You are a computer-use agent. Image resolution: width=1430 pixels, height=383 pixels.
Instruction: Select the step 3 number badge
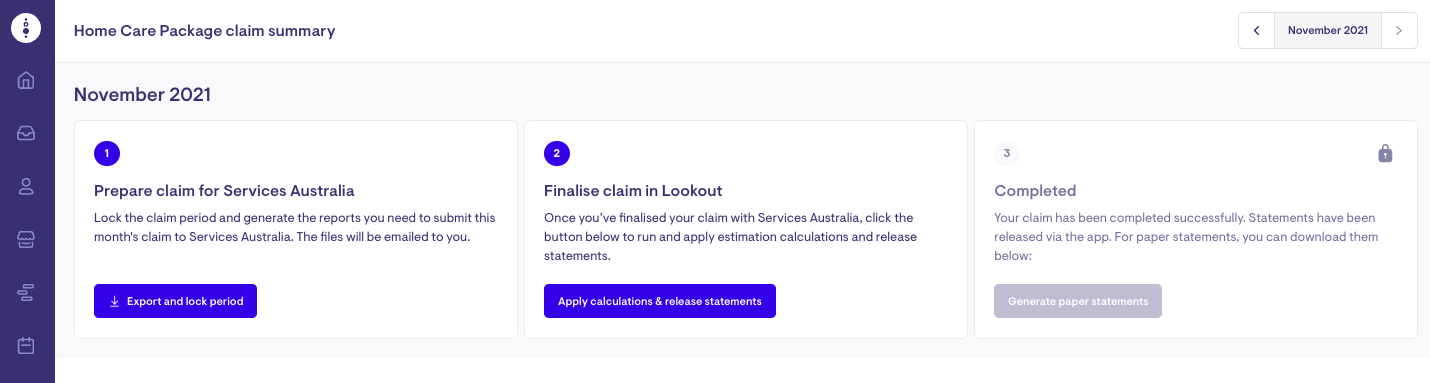click(1007, 154)
